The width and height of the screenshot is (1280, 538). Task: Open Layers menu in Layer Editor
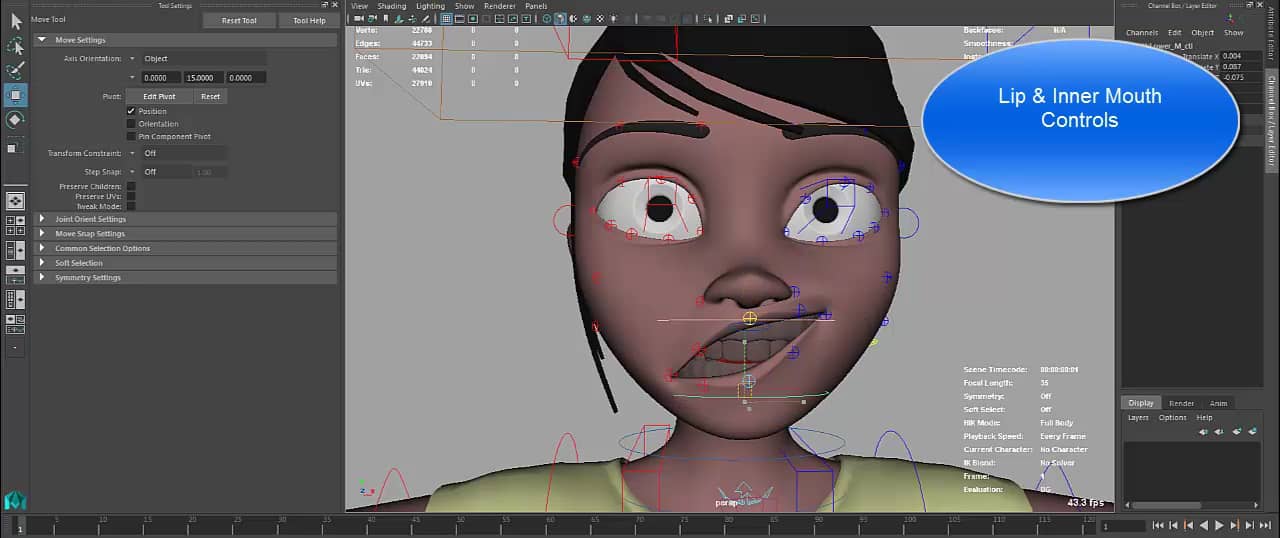(x=1139, y=418)
